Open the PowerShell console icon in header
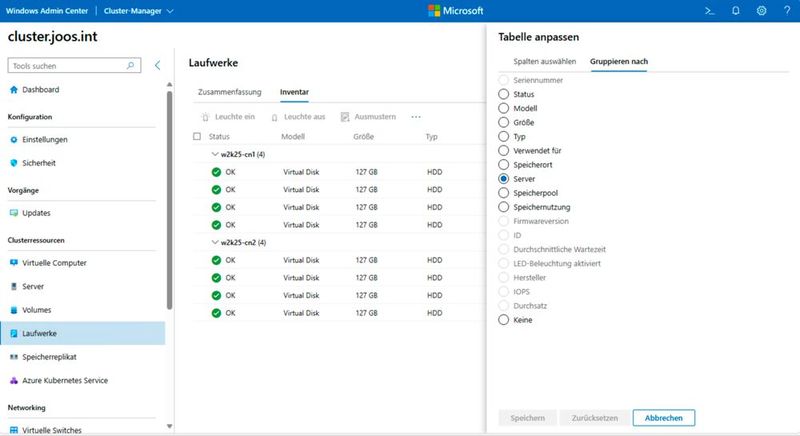This screenshot has height=436, width=800. [x=709, y=11]
